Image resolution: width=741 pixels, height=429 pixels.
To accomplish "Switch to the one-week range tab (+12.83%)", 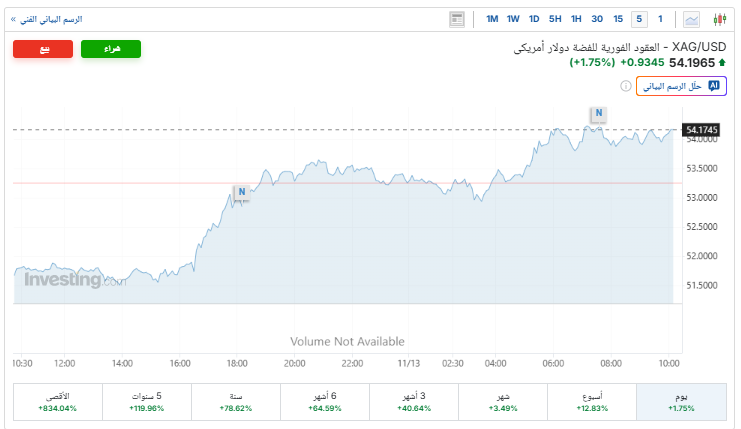I will (x=591, y=402).
